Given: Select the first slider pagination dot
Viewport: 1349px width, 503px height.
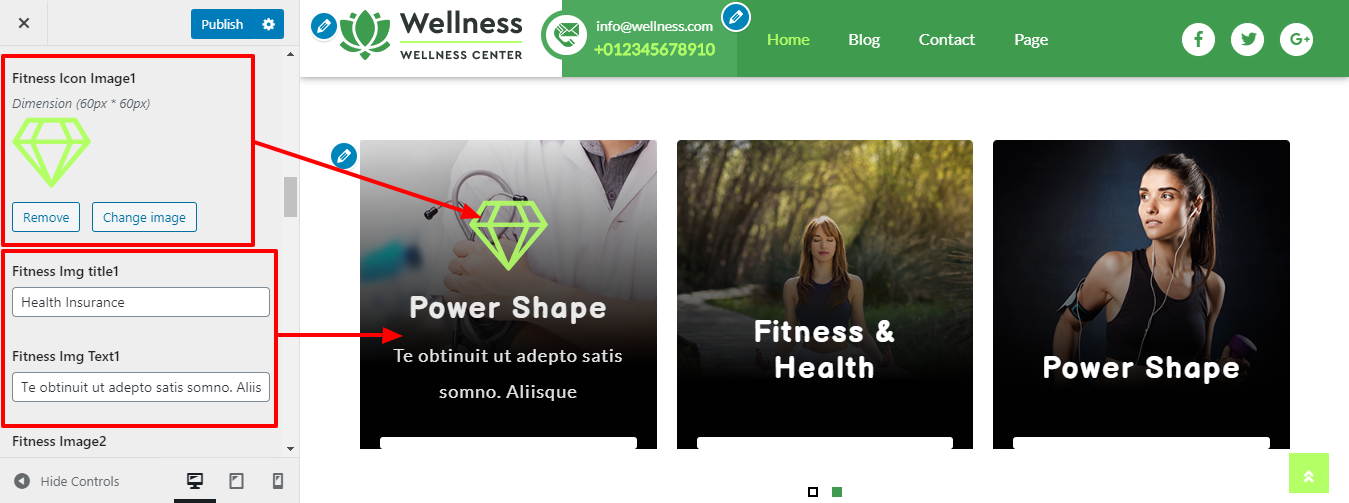Looking at the screenshot, I should [813, 492].
